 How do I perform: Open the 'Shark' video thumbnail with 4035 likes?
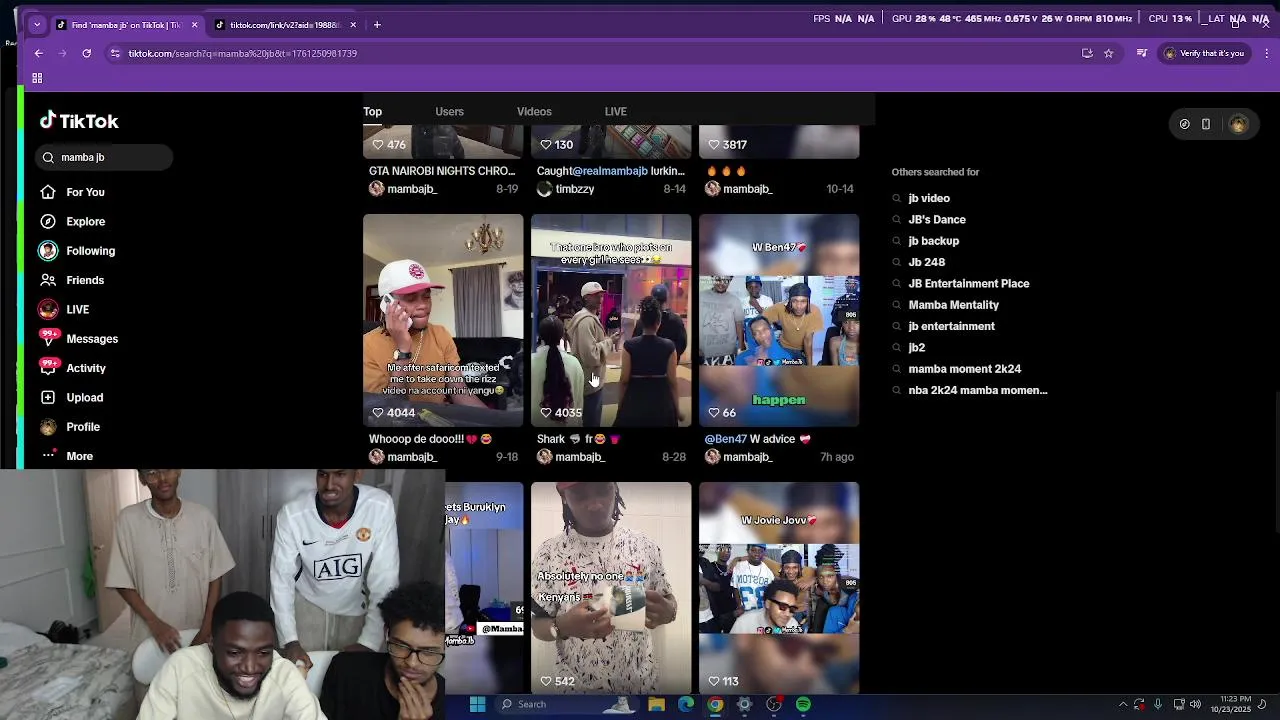point(611,320)
